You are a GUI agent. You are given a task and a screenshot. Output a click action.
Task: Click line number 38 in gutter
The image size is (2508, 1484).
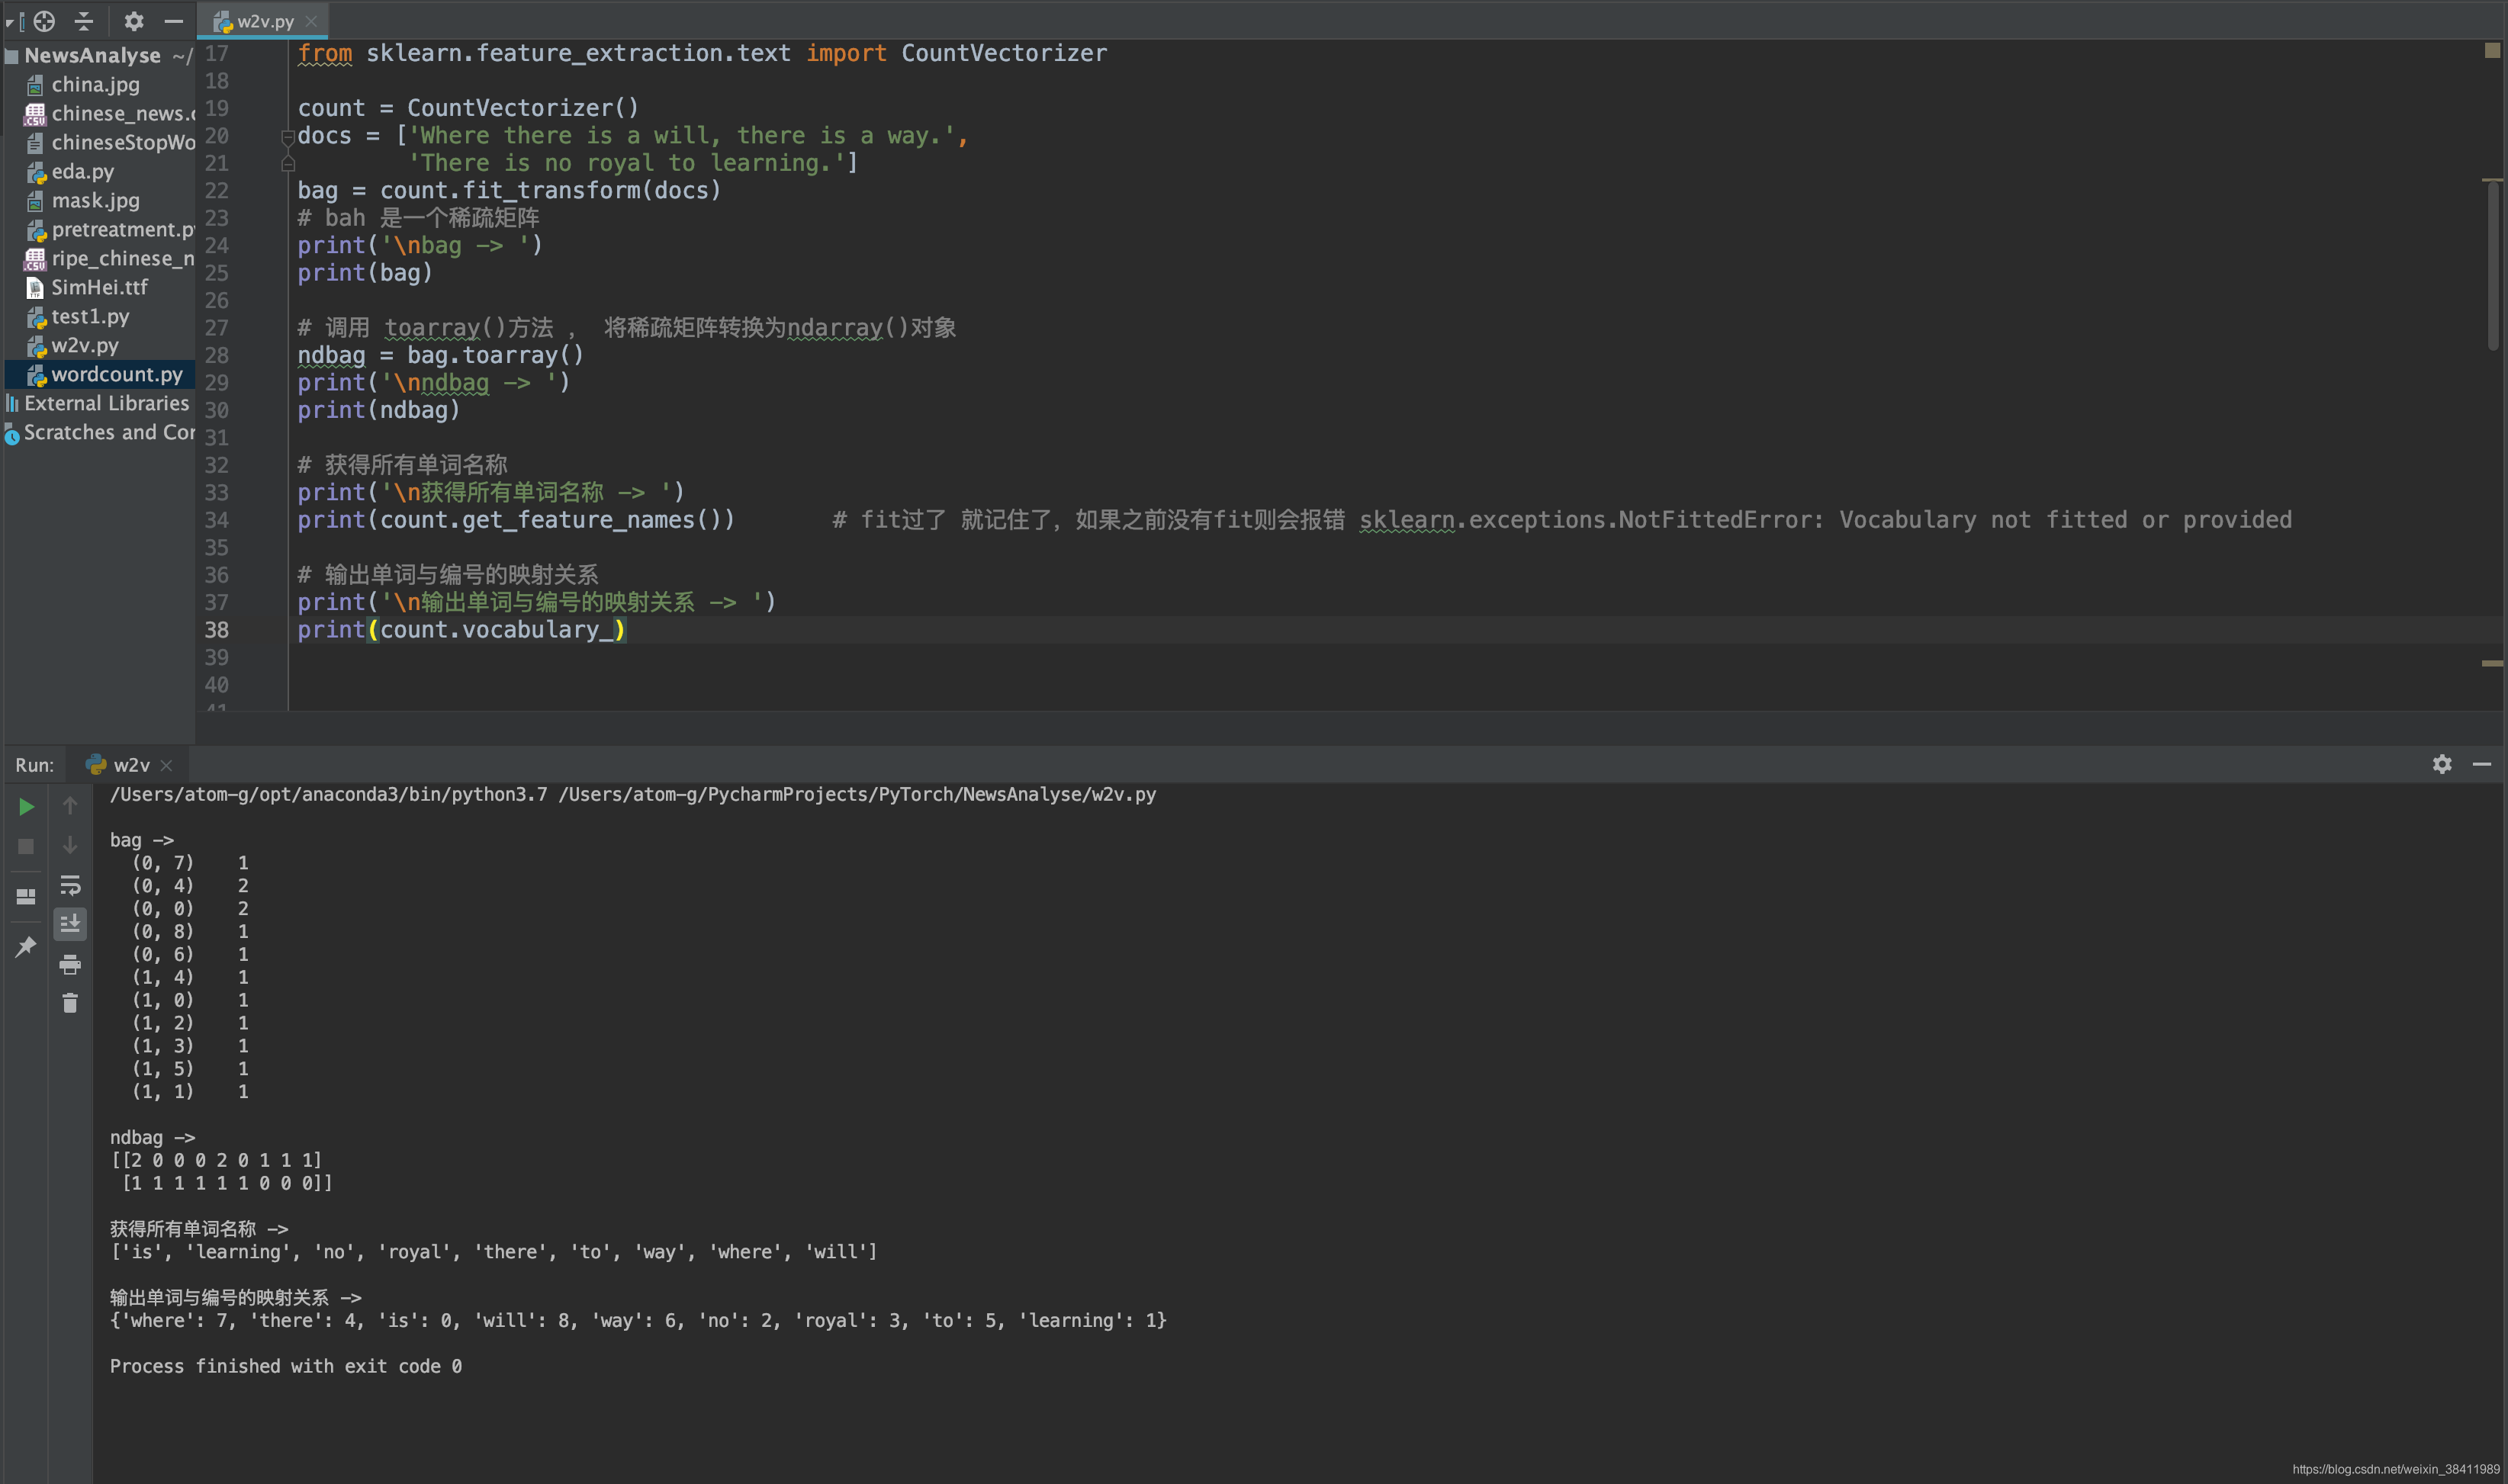tap(216, 630)
